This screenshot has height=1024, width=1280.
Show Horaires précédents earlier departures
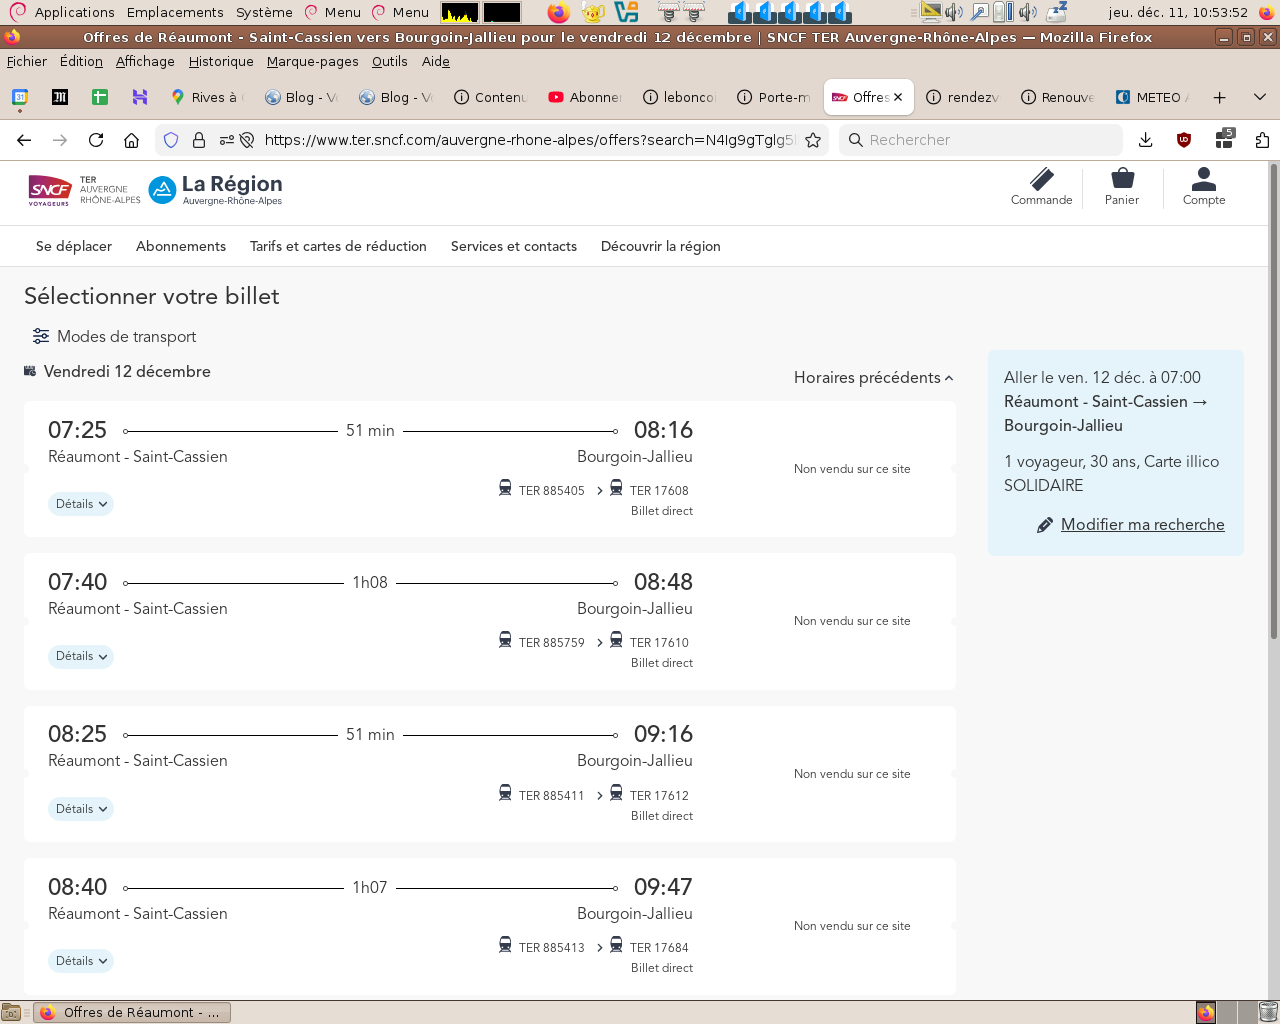(873, 378)
